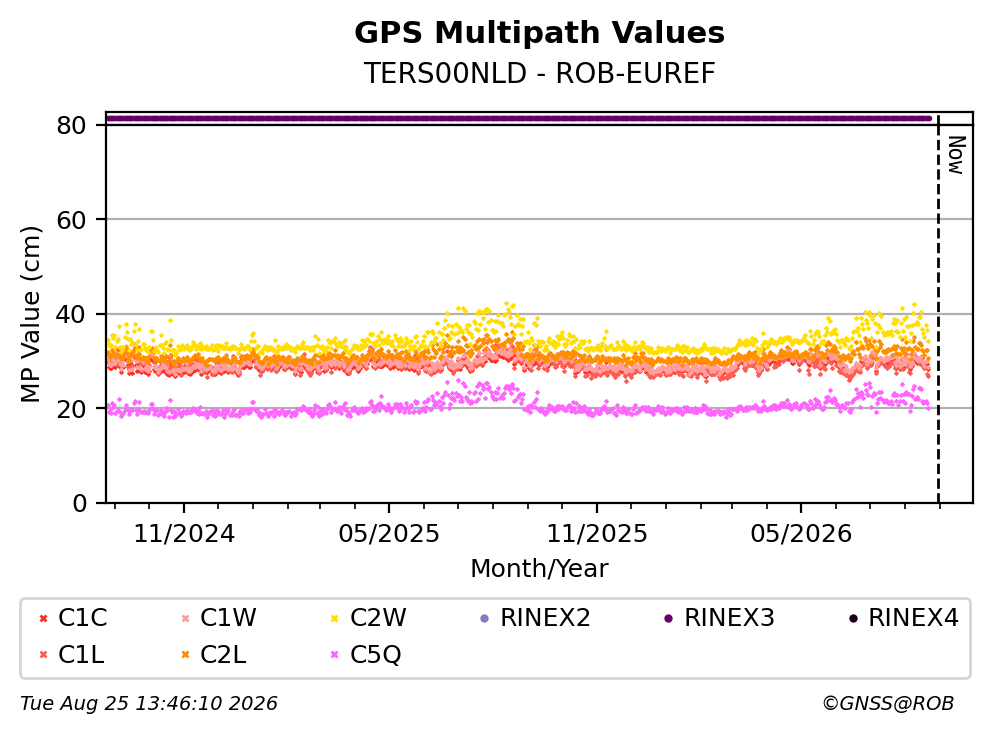Click the Month/Year axis label
993x734 pixels.
click(540, 569)
